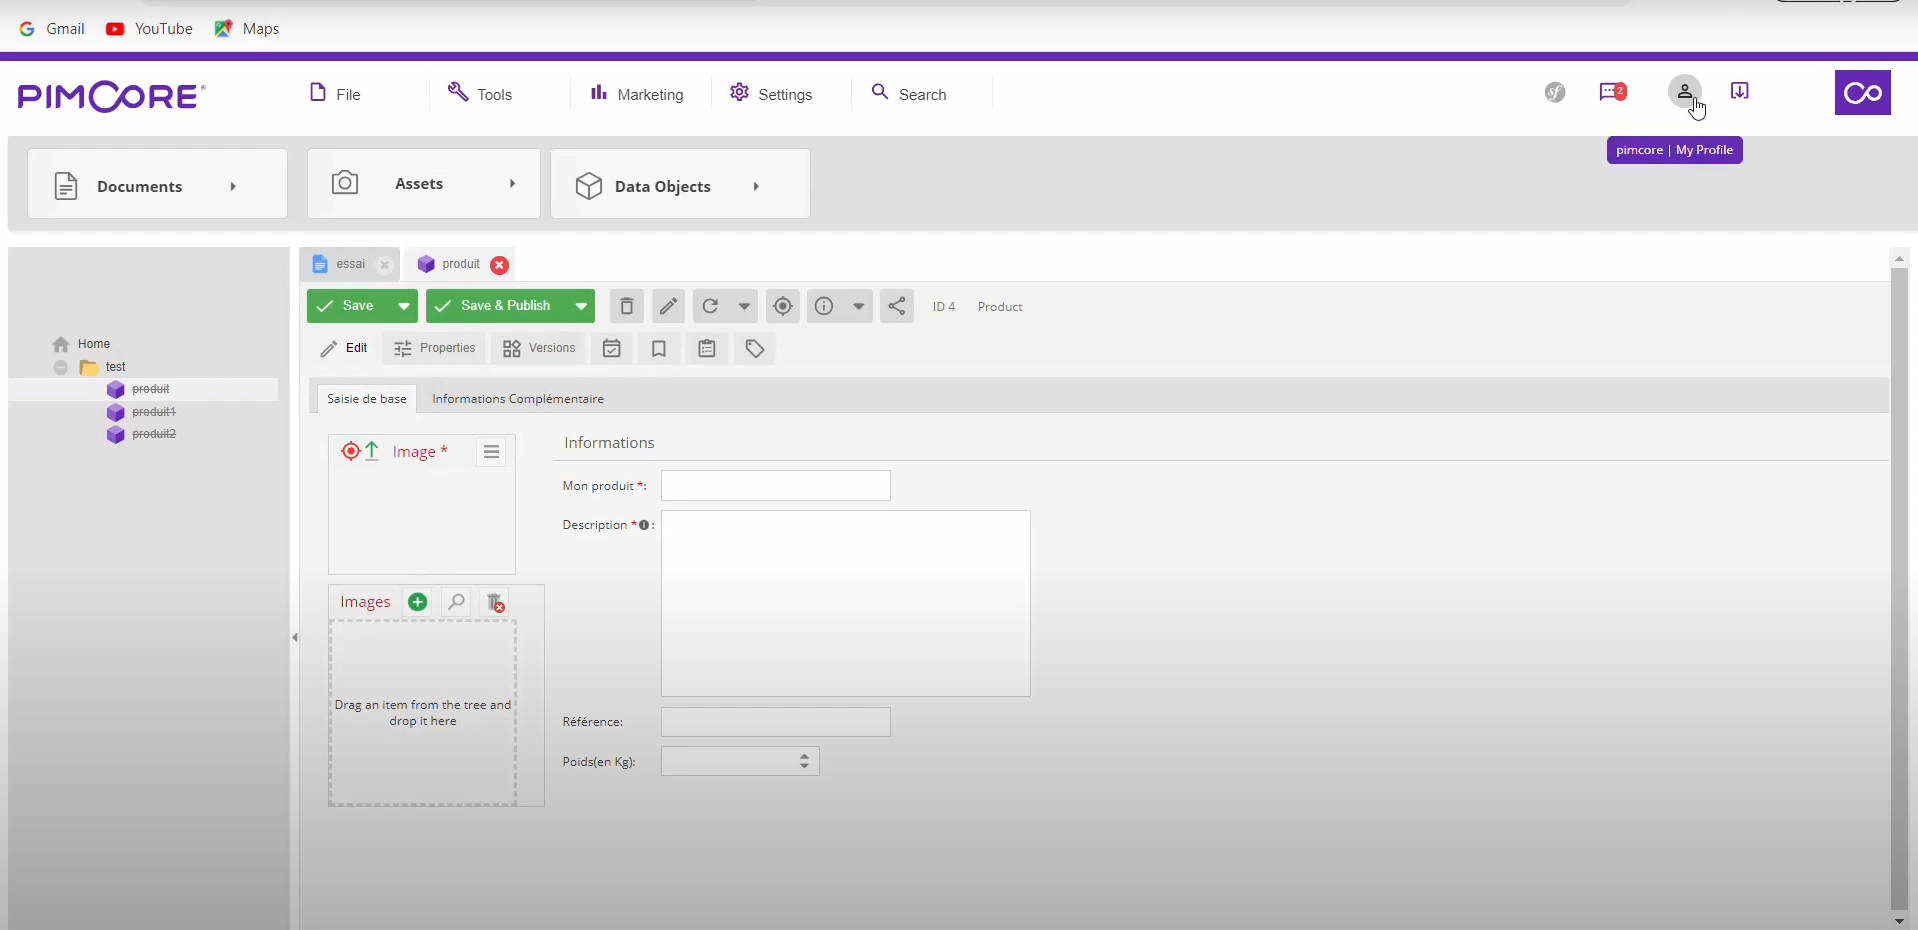The height and width of the screenshot is (930, 1918).
Task: Add an image with the green plus icon
Action: tap(417, 601)
